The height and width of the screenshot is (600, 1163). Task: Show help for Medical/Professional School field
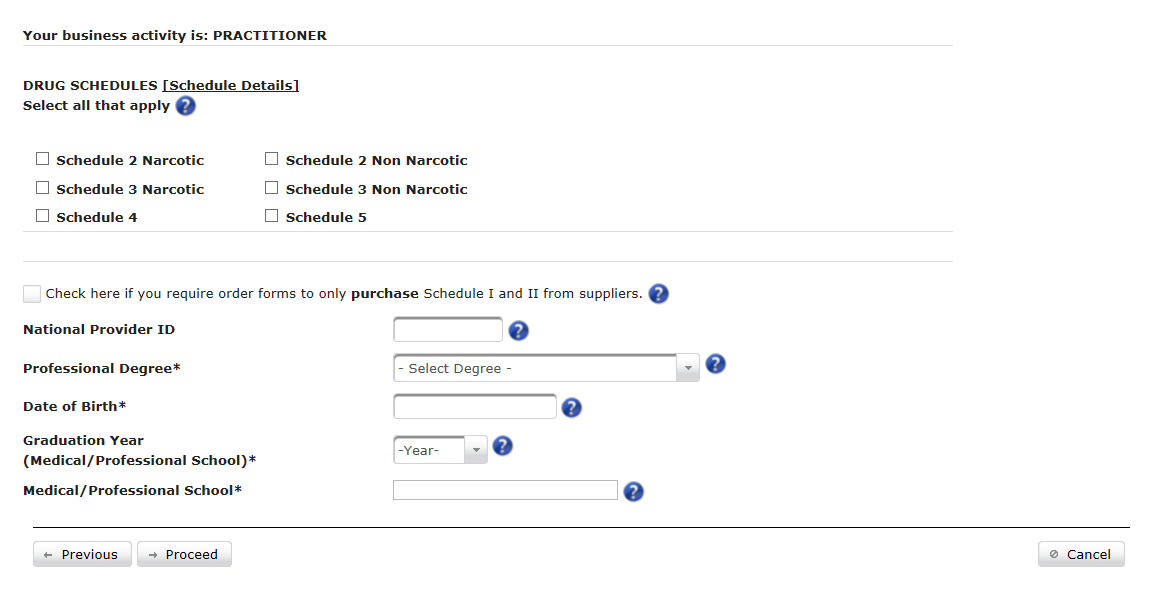(633, 492)
